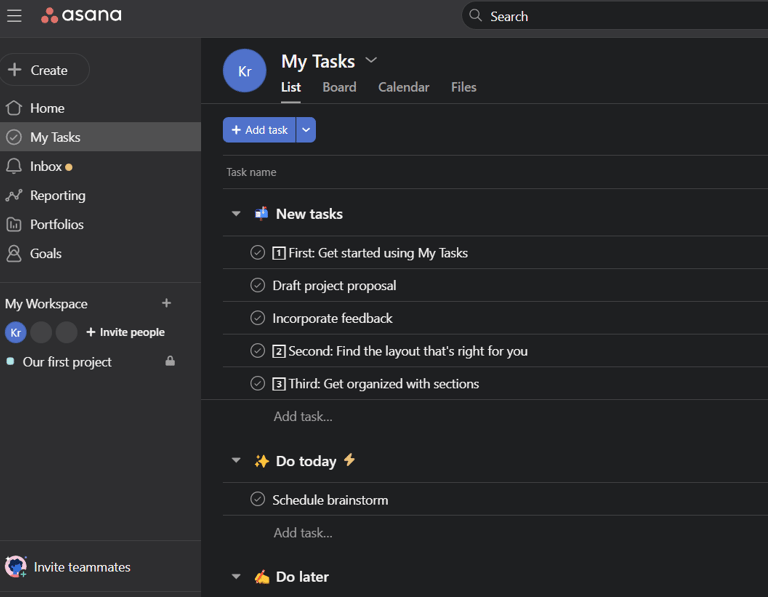768x597 pixels.
Task: Click the My Workspace heading
Action: pos(46,304)
